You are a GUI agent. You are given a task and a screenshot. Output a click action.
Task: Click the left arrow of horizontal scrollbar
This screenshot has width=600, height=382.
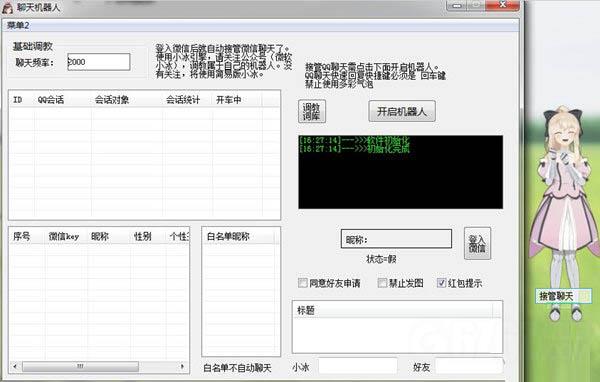pyautogui.click(x=15, y=366)
